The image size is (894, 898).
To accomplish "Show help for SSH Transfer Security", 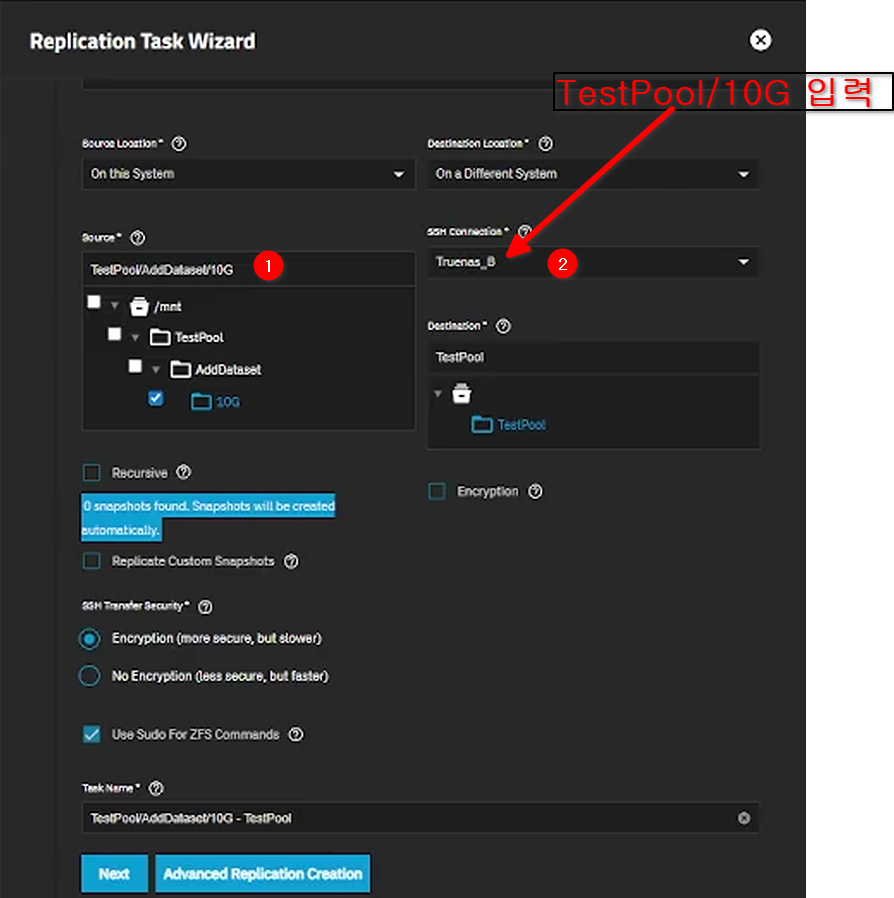I will [x=206, y=607].
